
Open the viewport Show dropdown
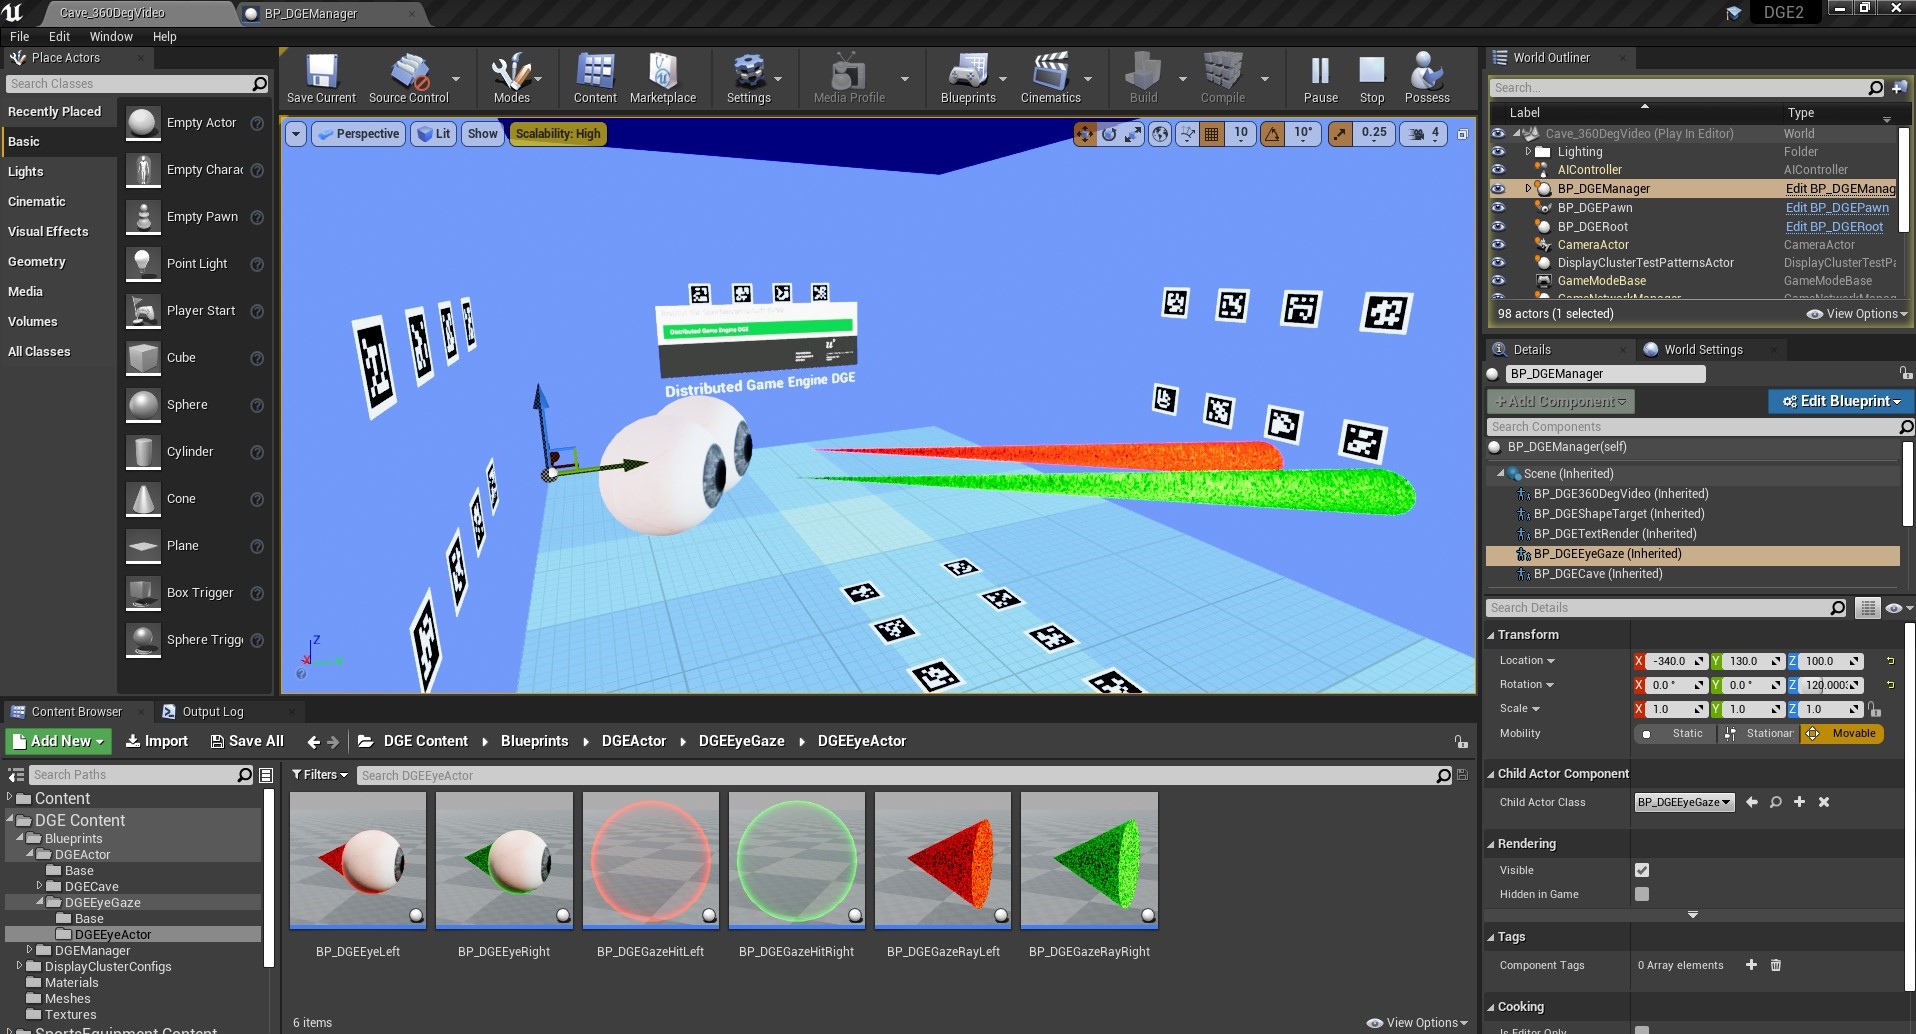482,134
